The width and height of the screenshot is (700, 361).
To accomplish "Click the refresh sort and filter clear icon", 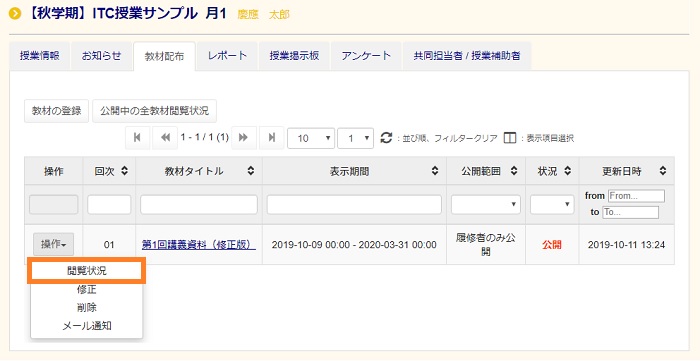I will click(386, 137).
